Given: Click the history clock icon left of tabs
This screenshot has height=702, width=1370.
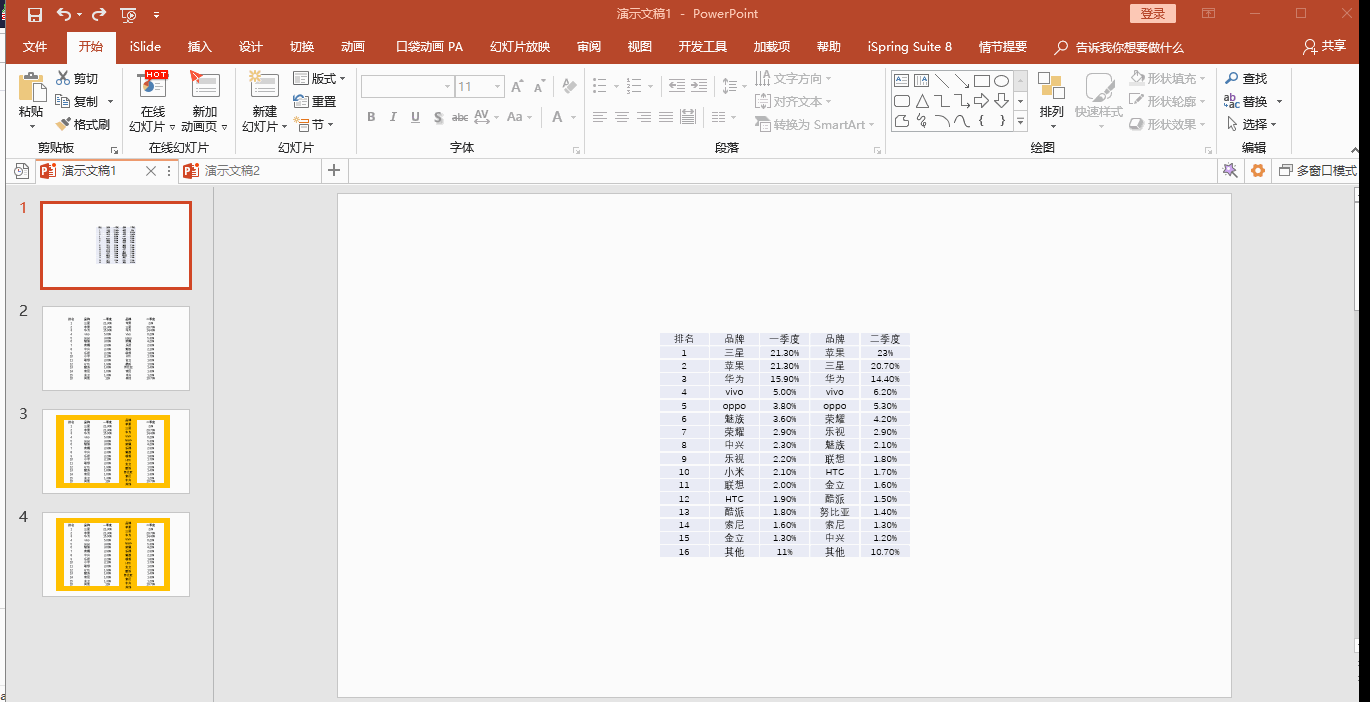Looking at the screenshot, I should click(20, 171).
